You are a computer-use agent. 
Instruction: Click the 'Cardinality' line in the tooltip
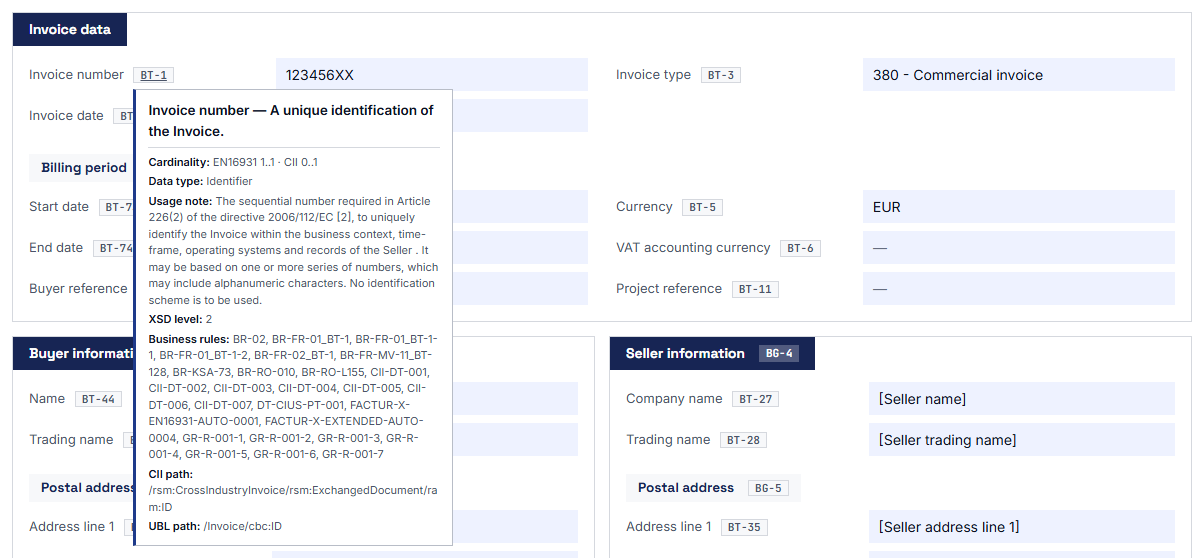tap(233, 162)
